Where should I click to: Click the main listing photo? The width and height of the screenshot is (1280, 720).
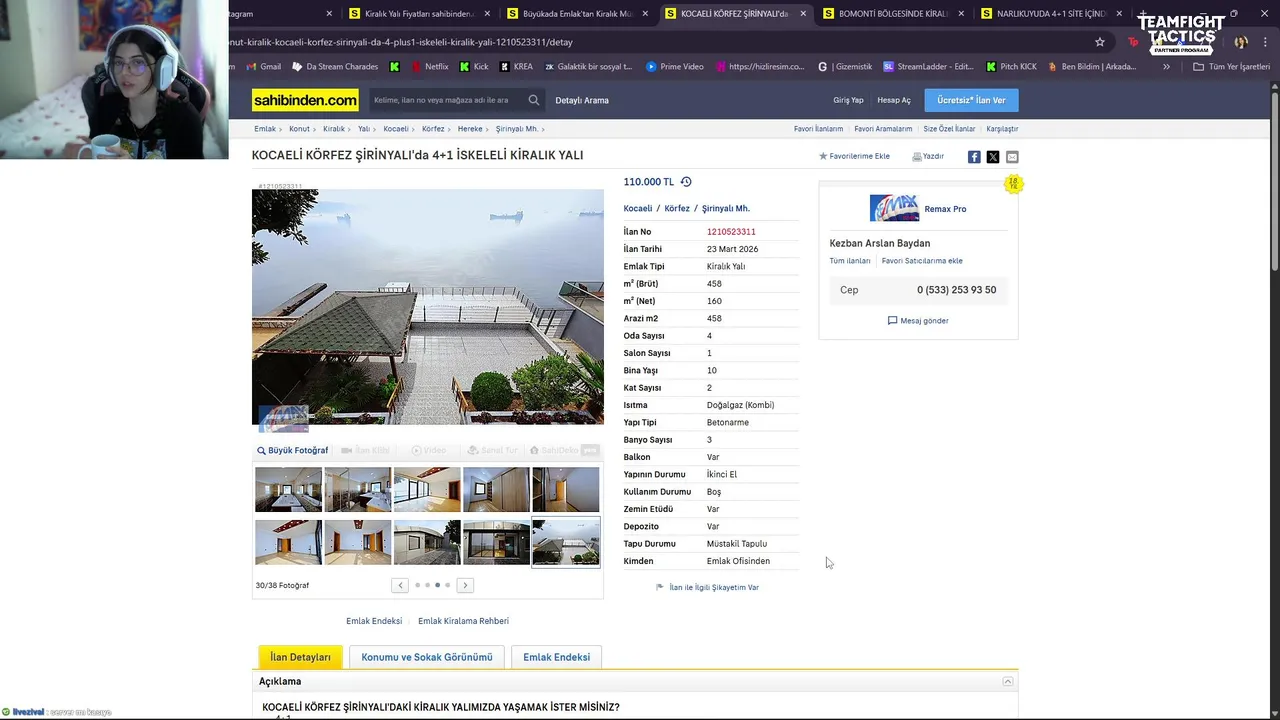pos(428,307)
